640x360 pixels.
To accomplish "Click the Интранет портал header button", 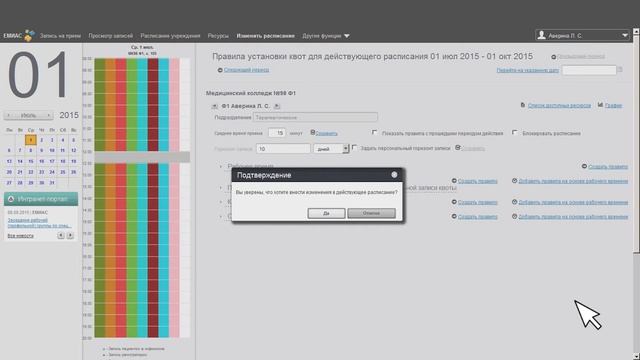I will 41,199.
